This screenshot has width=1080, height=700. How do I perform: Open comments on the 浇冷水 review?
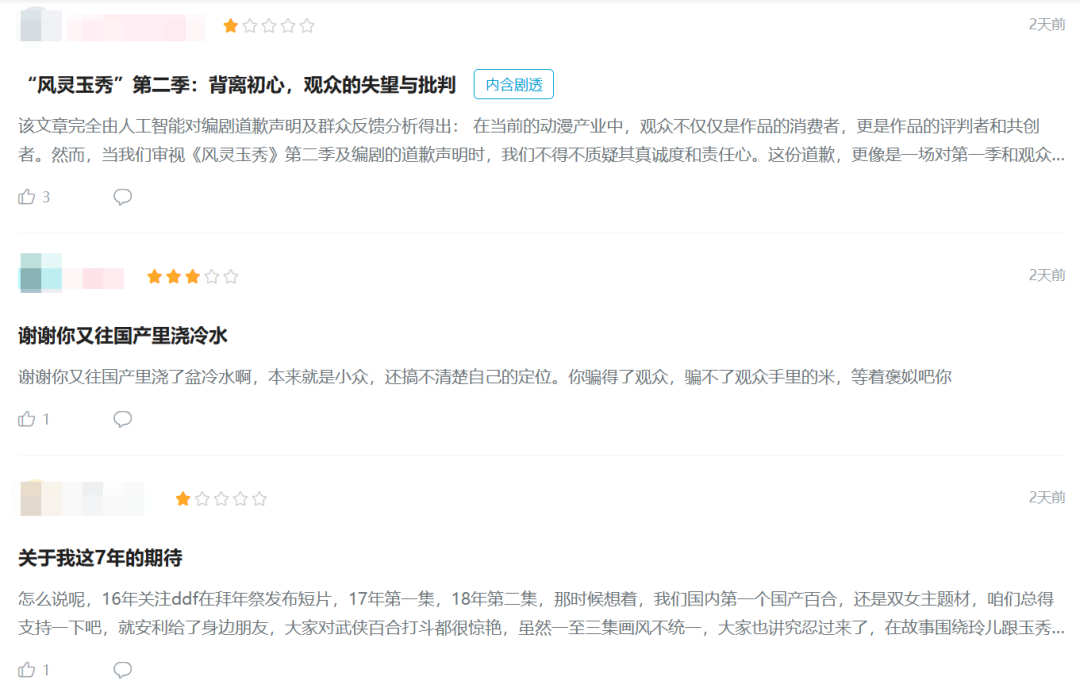pyautogui.click(x=122, y=419)
